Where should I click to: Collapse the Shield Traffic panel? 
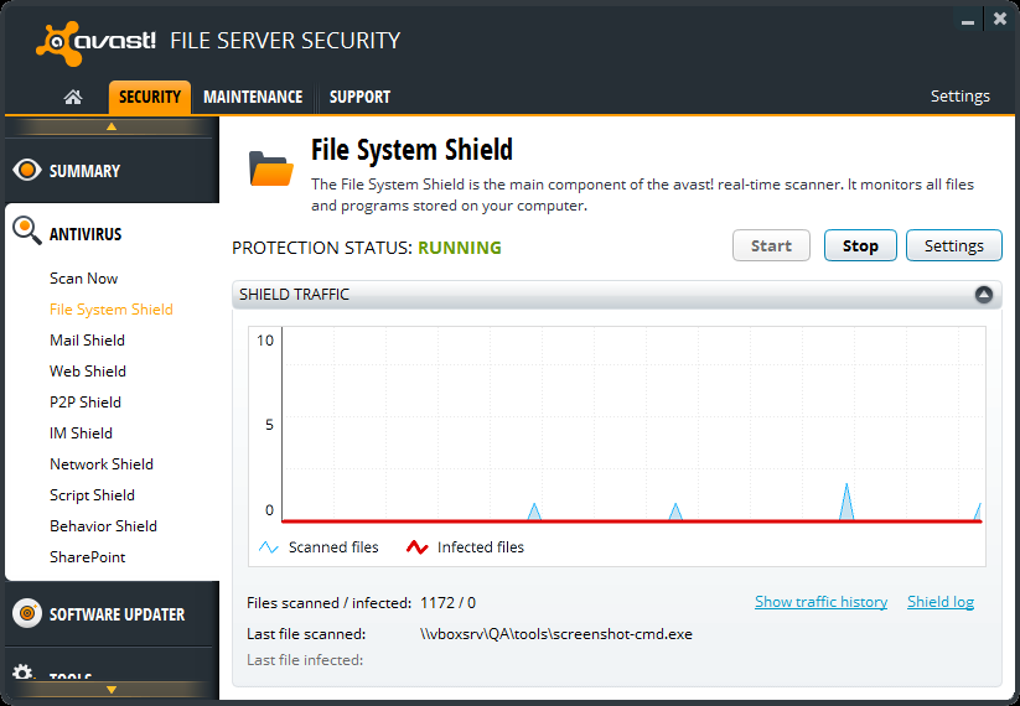click(x=983, y=295)
